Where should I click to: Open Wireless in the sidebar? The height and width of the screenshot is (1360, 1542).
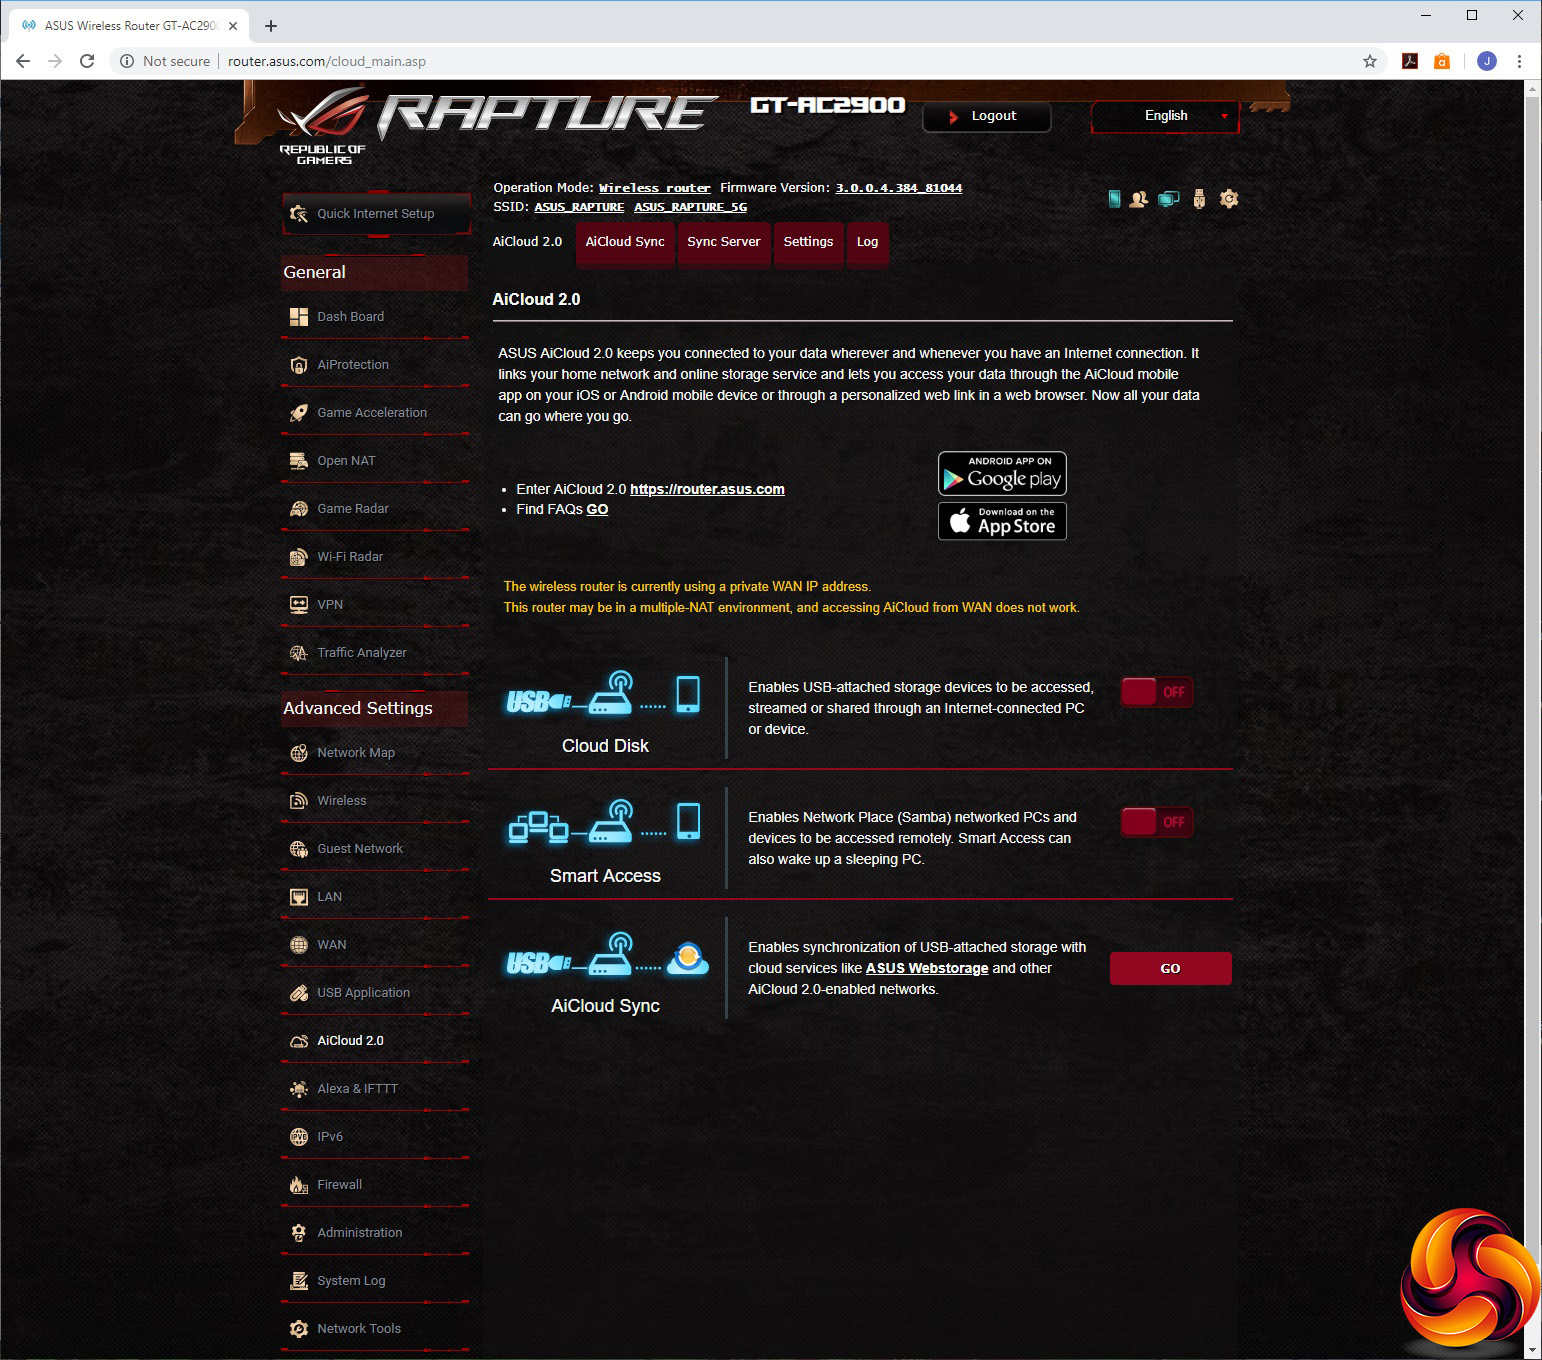pos(375,801)
